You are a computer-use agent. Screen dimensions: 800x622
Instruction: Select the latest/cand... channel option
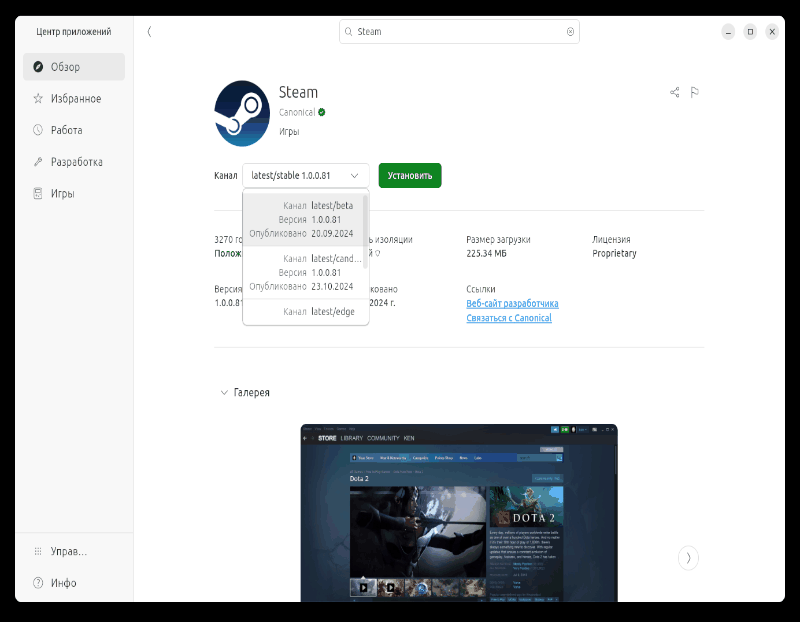click(x=303, y=272)
